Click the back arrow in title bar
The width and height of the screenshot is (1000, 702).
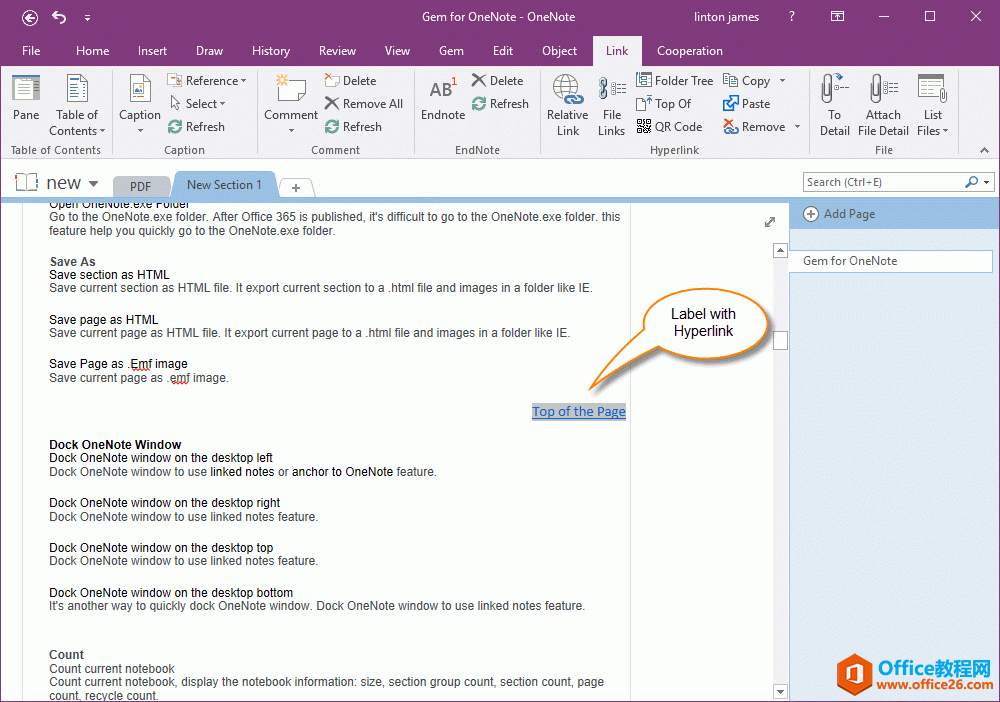click(30, 17)
